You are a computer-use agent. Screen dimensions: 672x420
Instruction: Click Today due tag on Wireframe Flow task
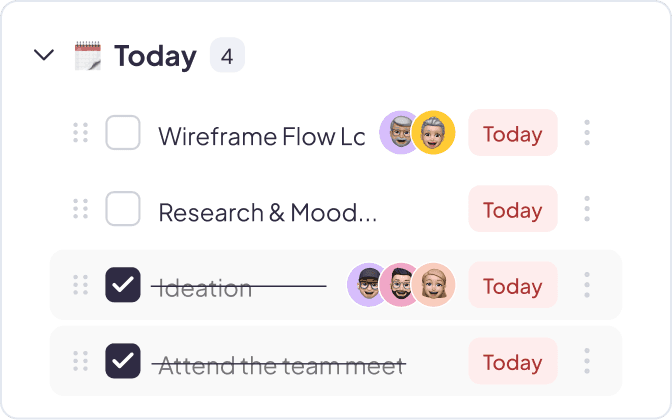[x=513, y=133]
